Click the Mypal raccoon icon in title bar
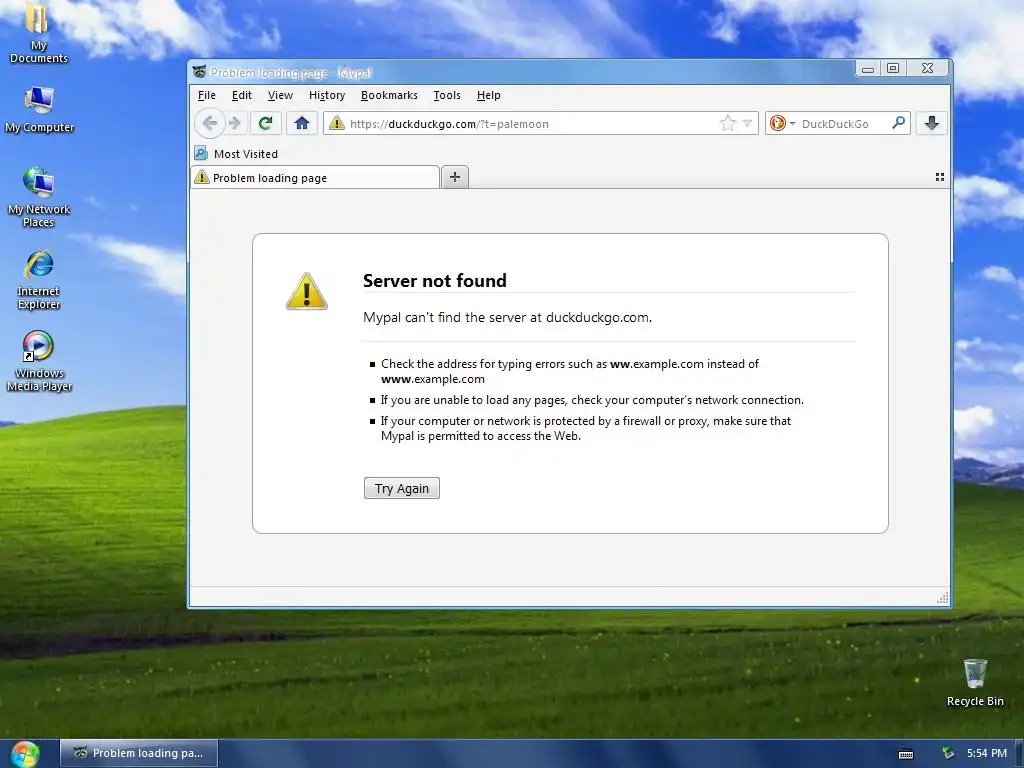 (x=199, y=72)
